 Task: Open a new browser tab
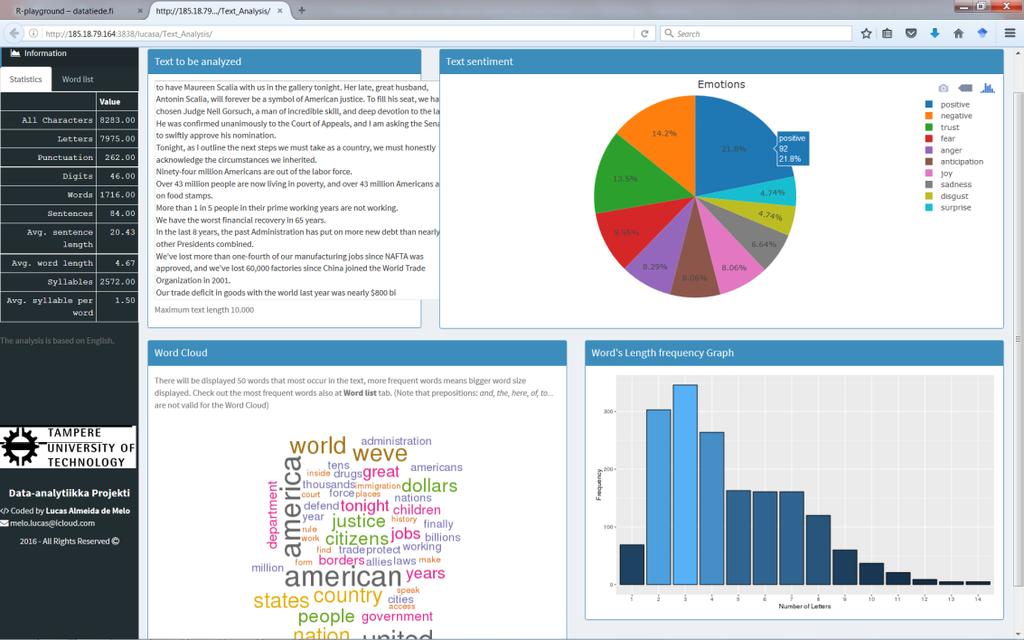302,10
